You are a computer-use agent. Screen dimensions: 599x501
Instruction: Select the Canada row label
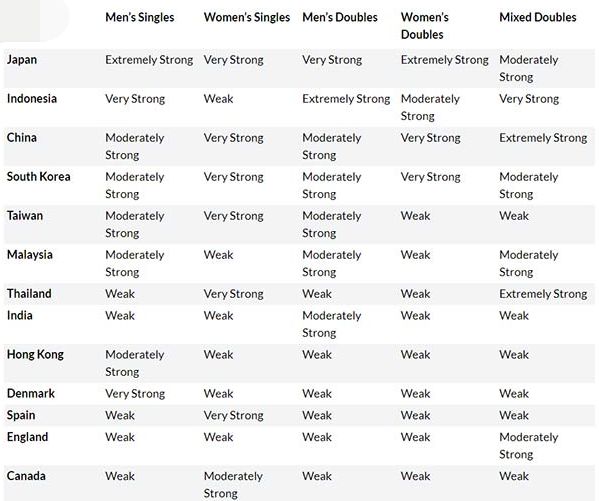26,476
